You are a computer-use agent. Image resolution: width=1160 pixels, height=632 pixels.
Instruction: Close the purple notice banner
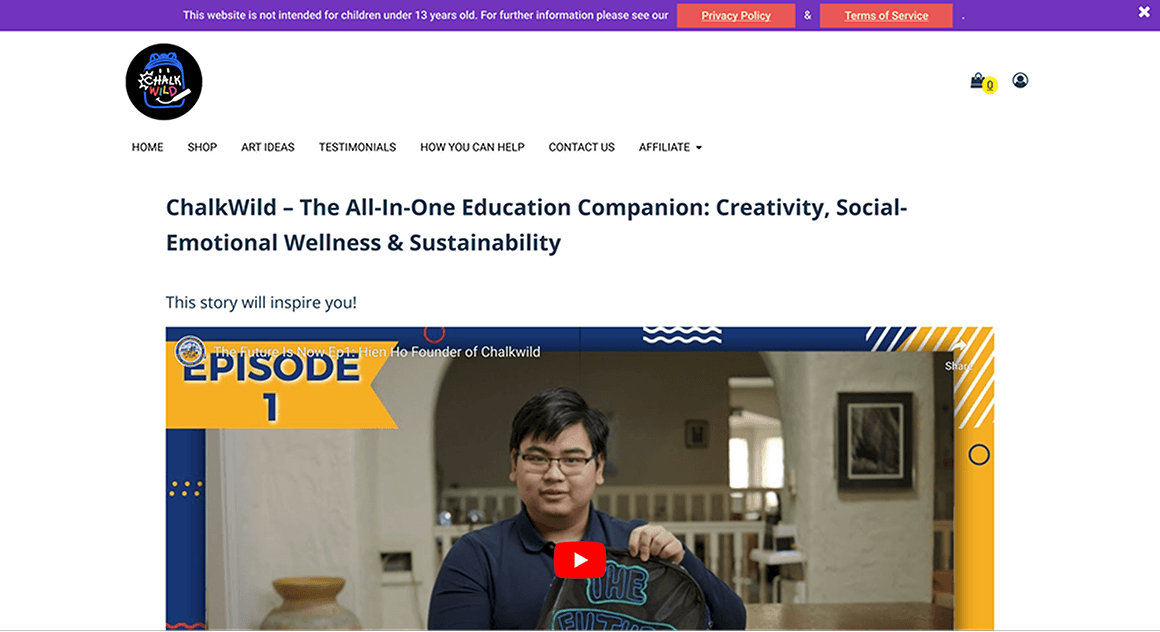click(x=1144, y=12)
